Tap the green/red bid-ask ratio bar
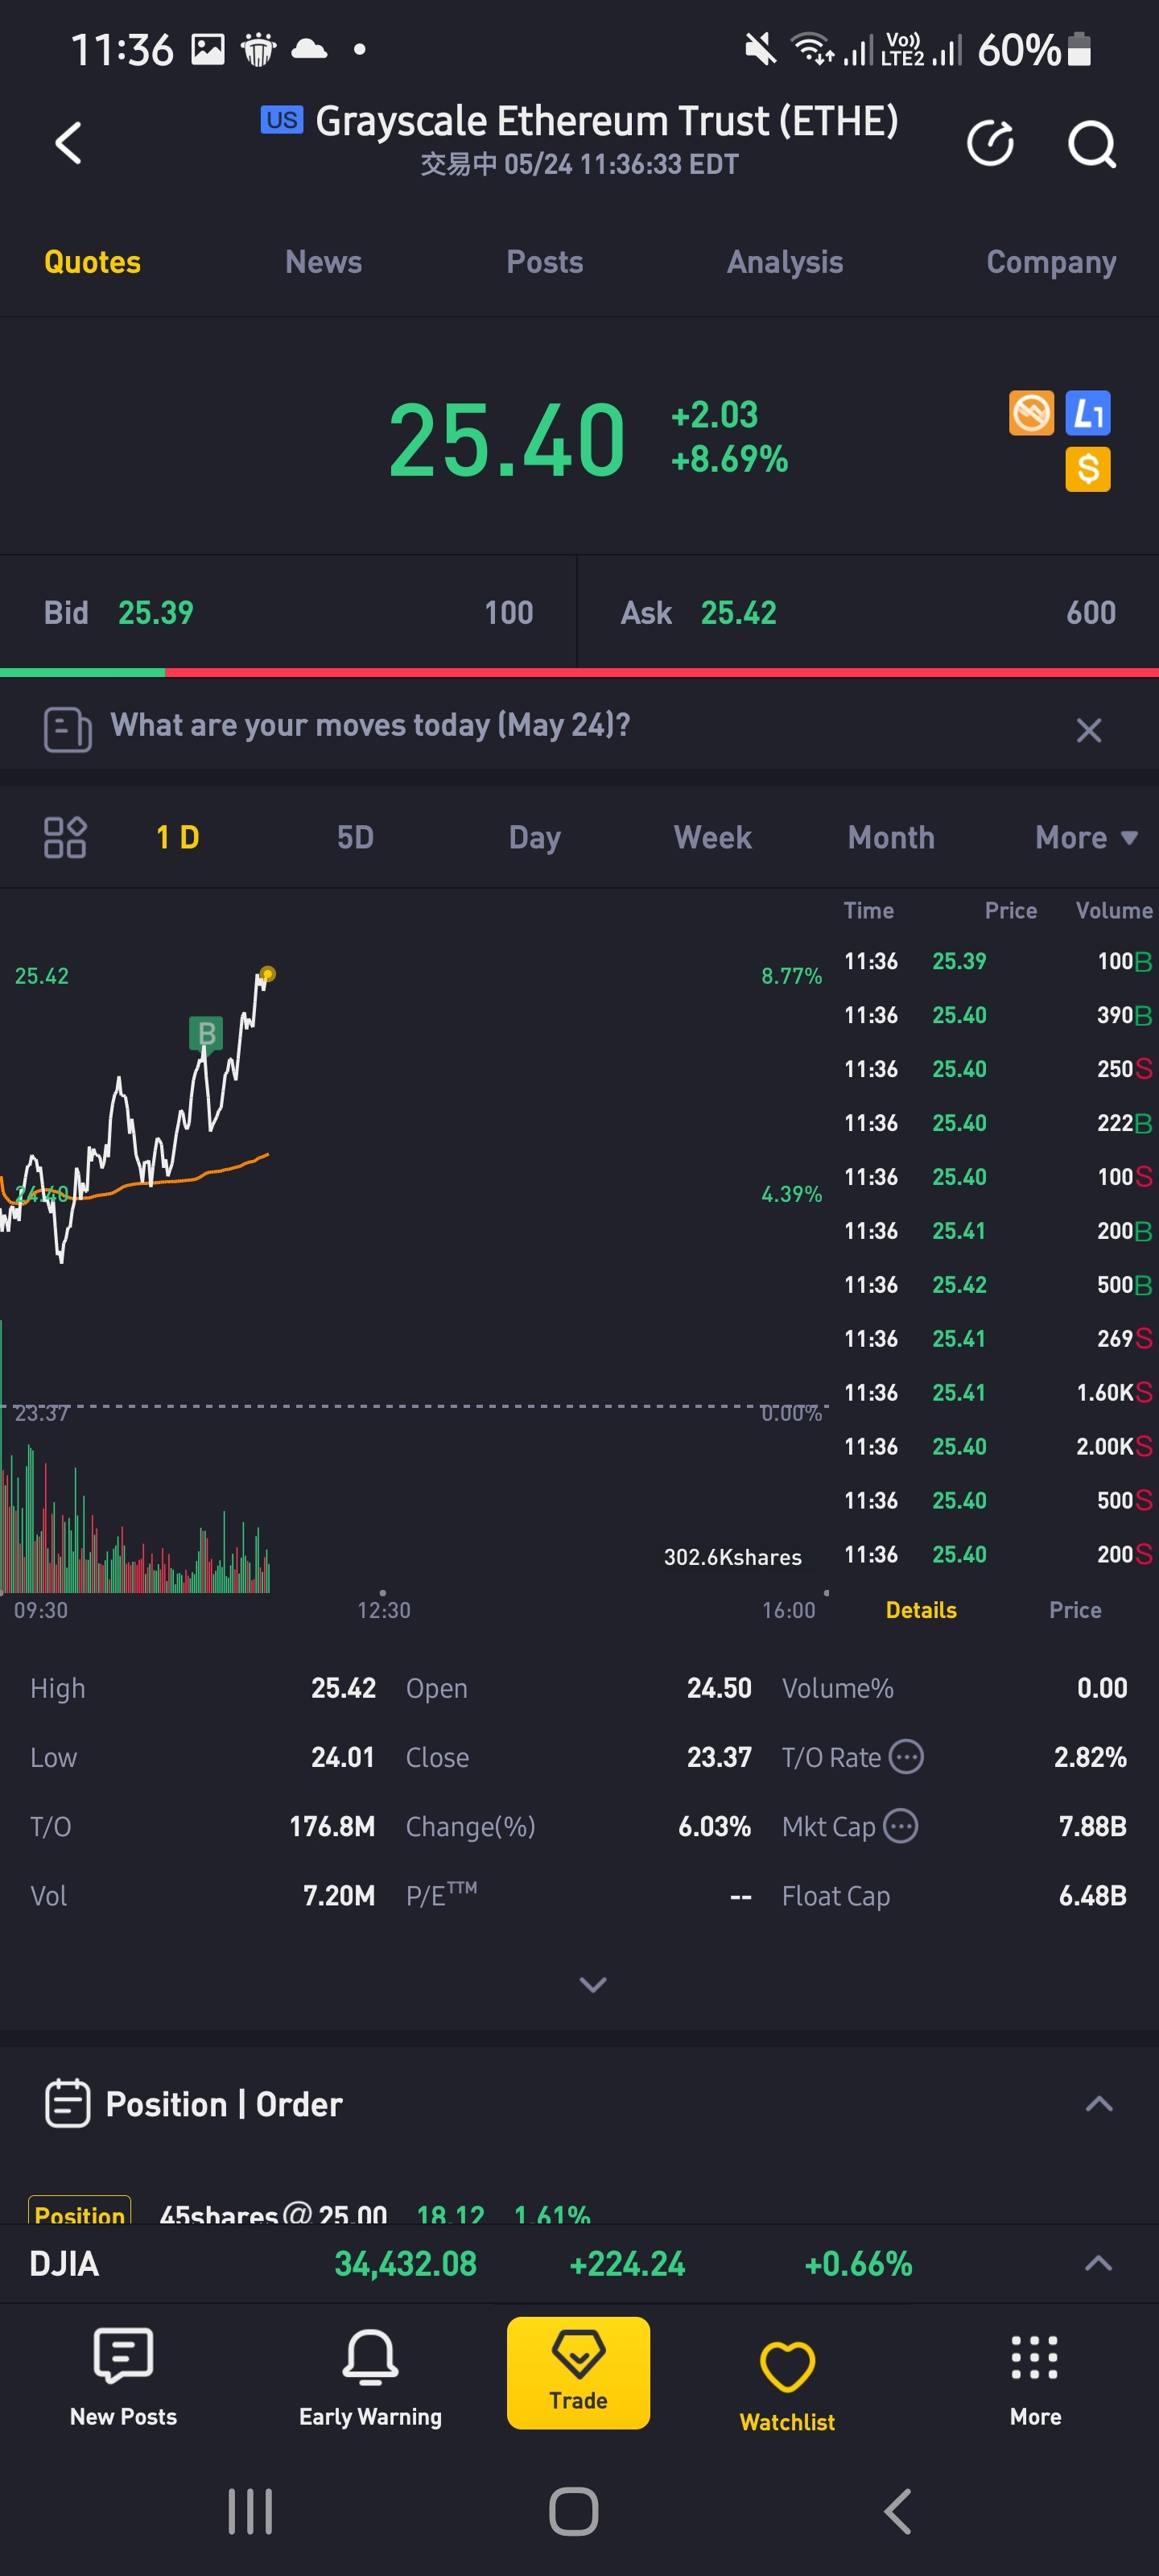 (x=579, y=673)
